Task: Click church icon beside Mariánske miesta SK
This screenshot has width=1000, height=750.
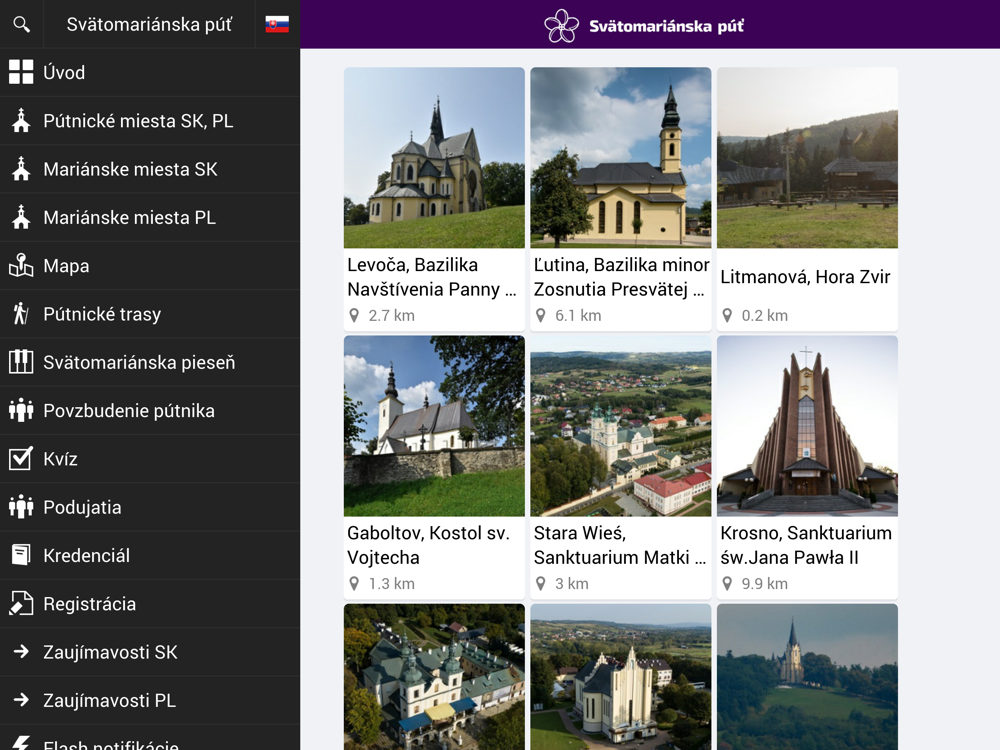Action: tap(21, 169)
